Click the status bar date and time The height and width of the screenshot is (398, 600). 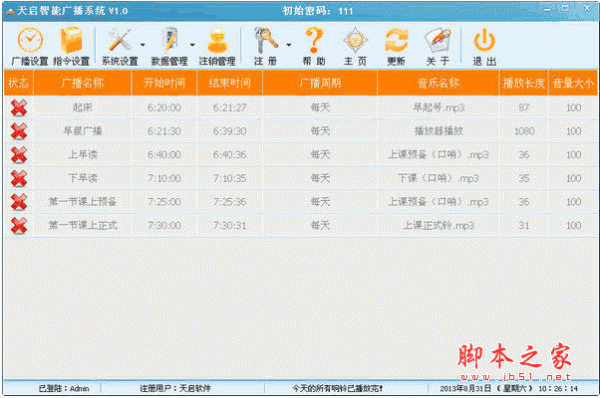(x=509, y=388)
